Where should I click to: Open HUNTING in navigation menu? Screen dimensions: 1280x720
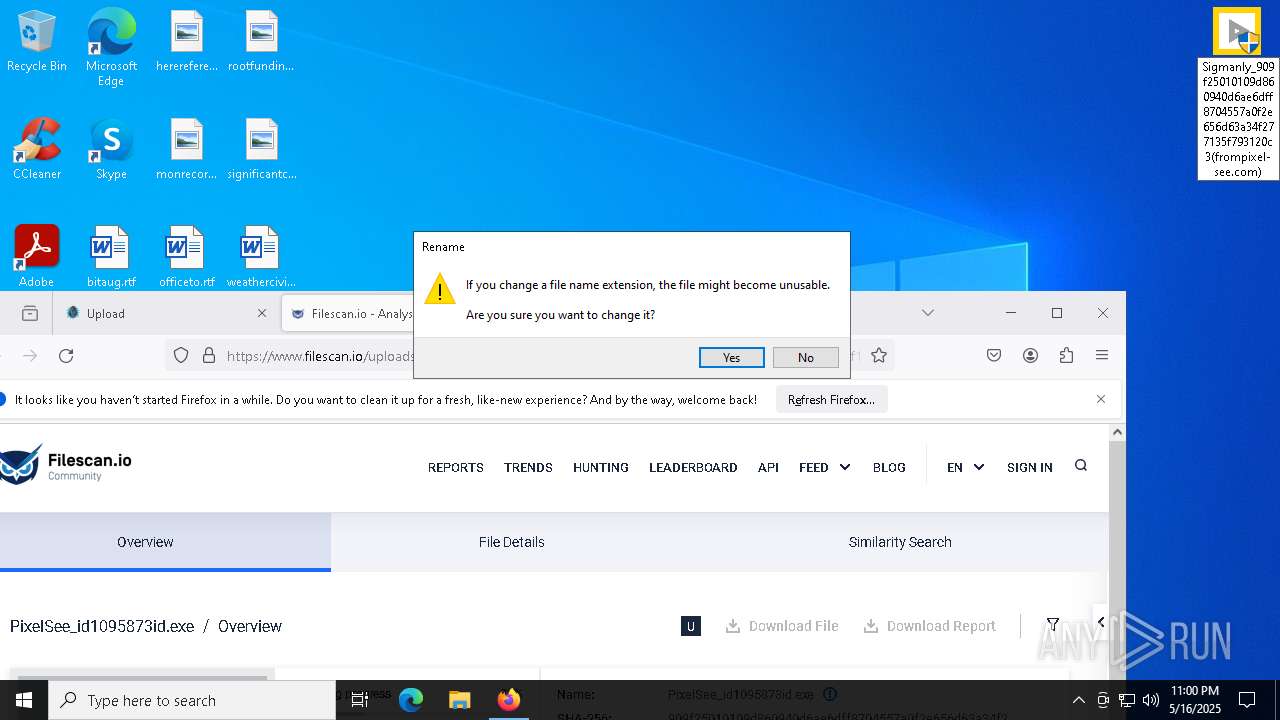600,467
